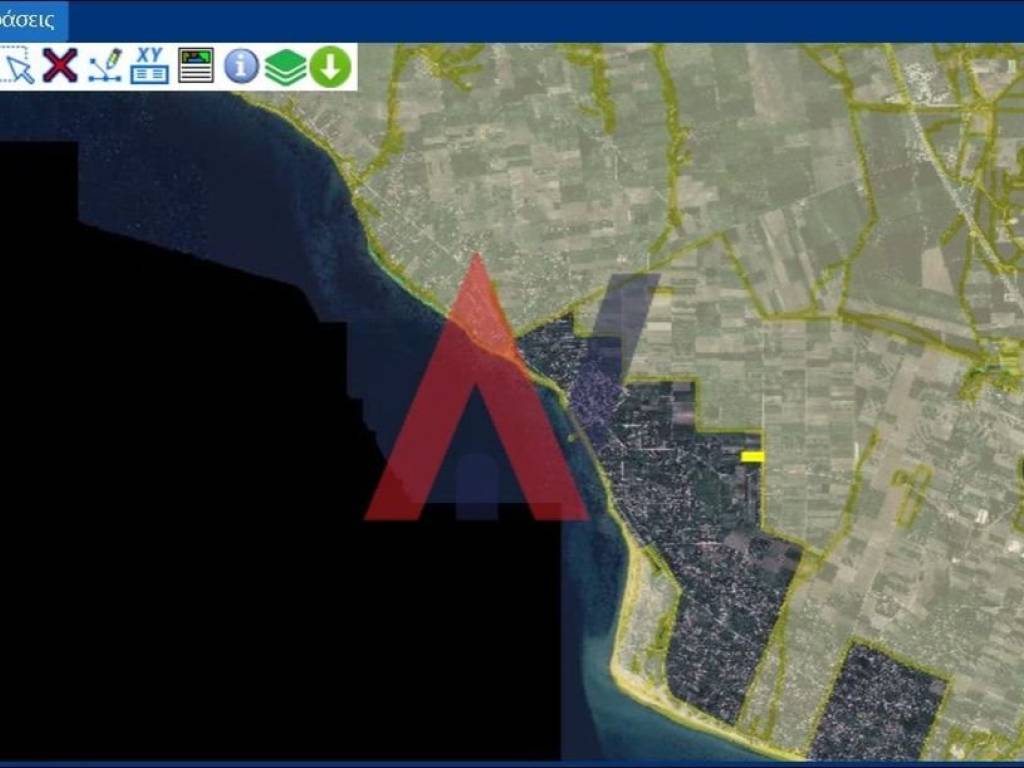Click the black masked area on the left
Image resolution: width=1024 pixels, height=768 pixels.
pyautogui.click(x=200, y=450)
